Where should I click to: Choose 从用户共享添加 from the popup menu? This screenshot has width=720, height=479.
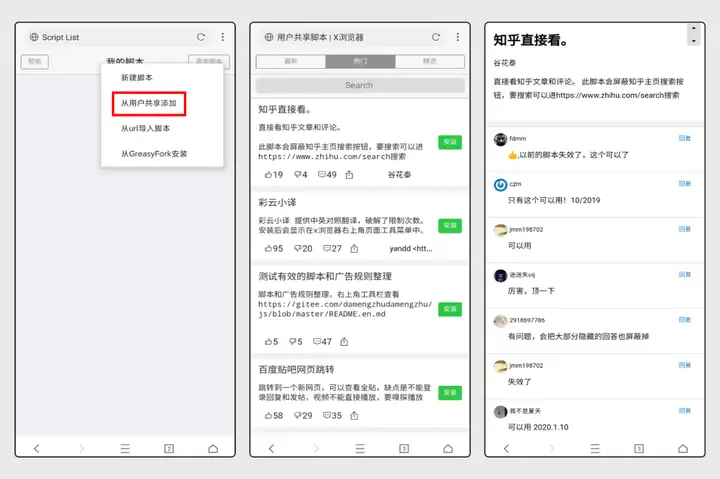149,103
